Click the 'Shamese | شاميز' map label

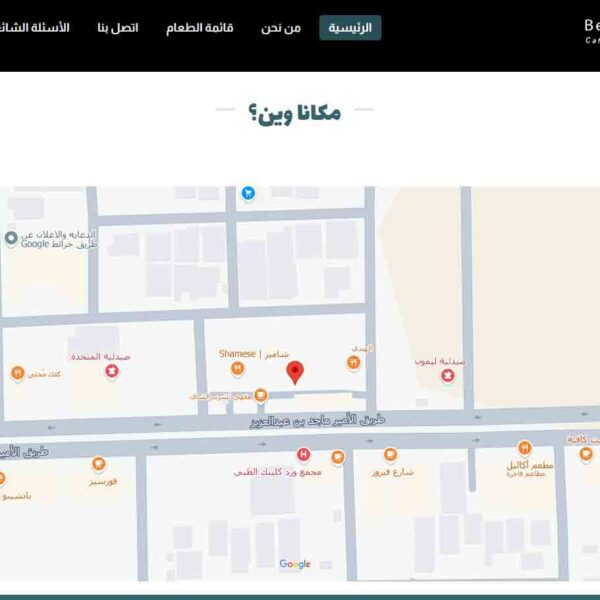coord(254,354)
